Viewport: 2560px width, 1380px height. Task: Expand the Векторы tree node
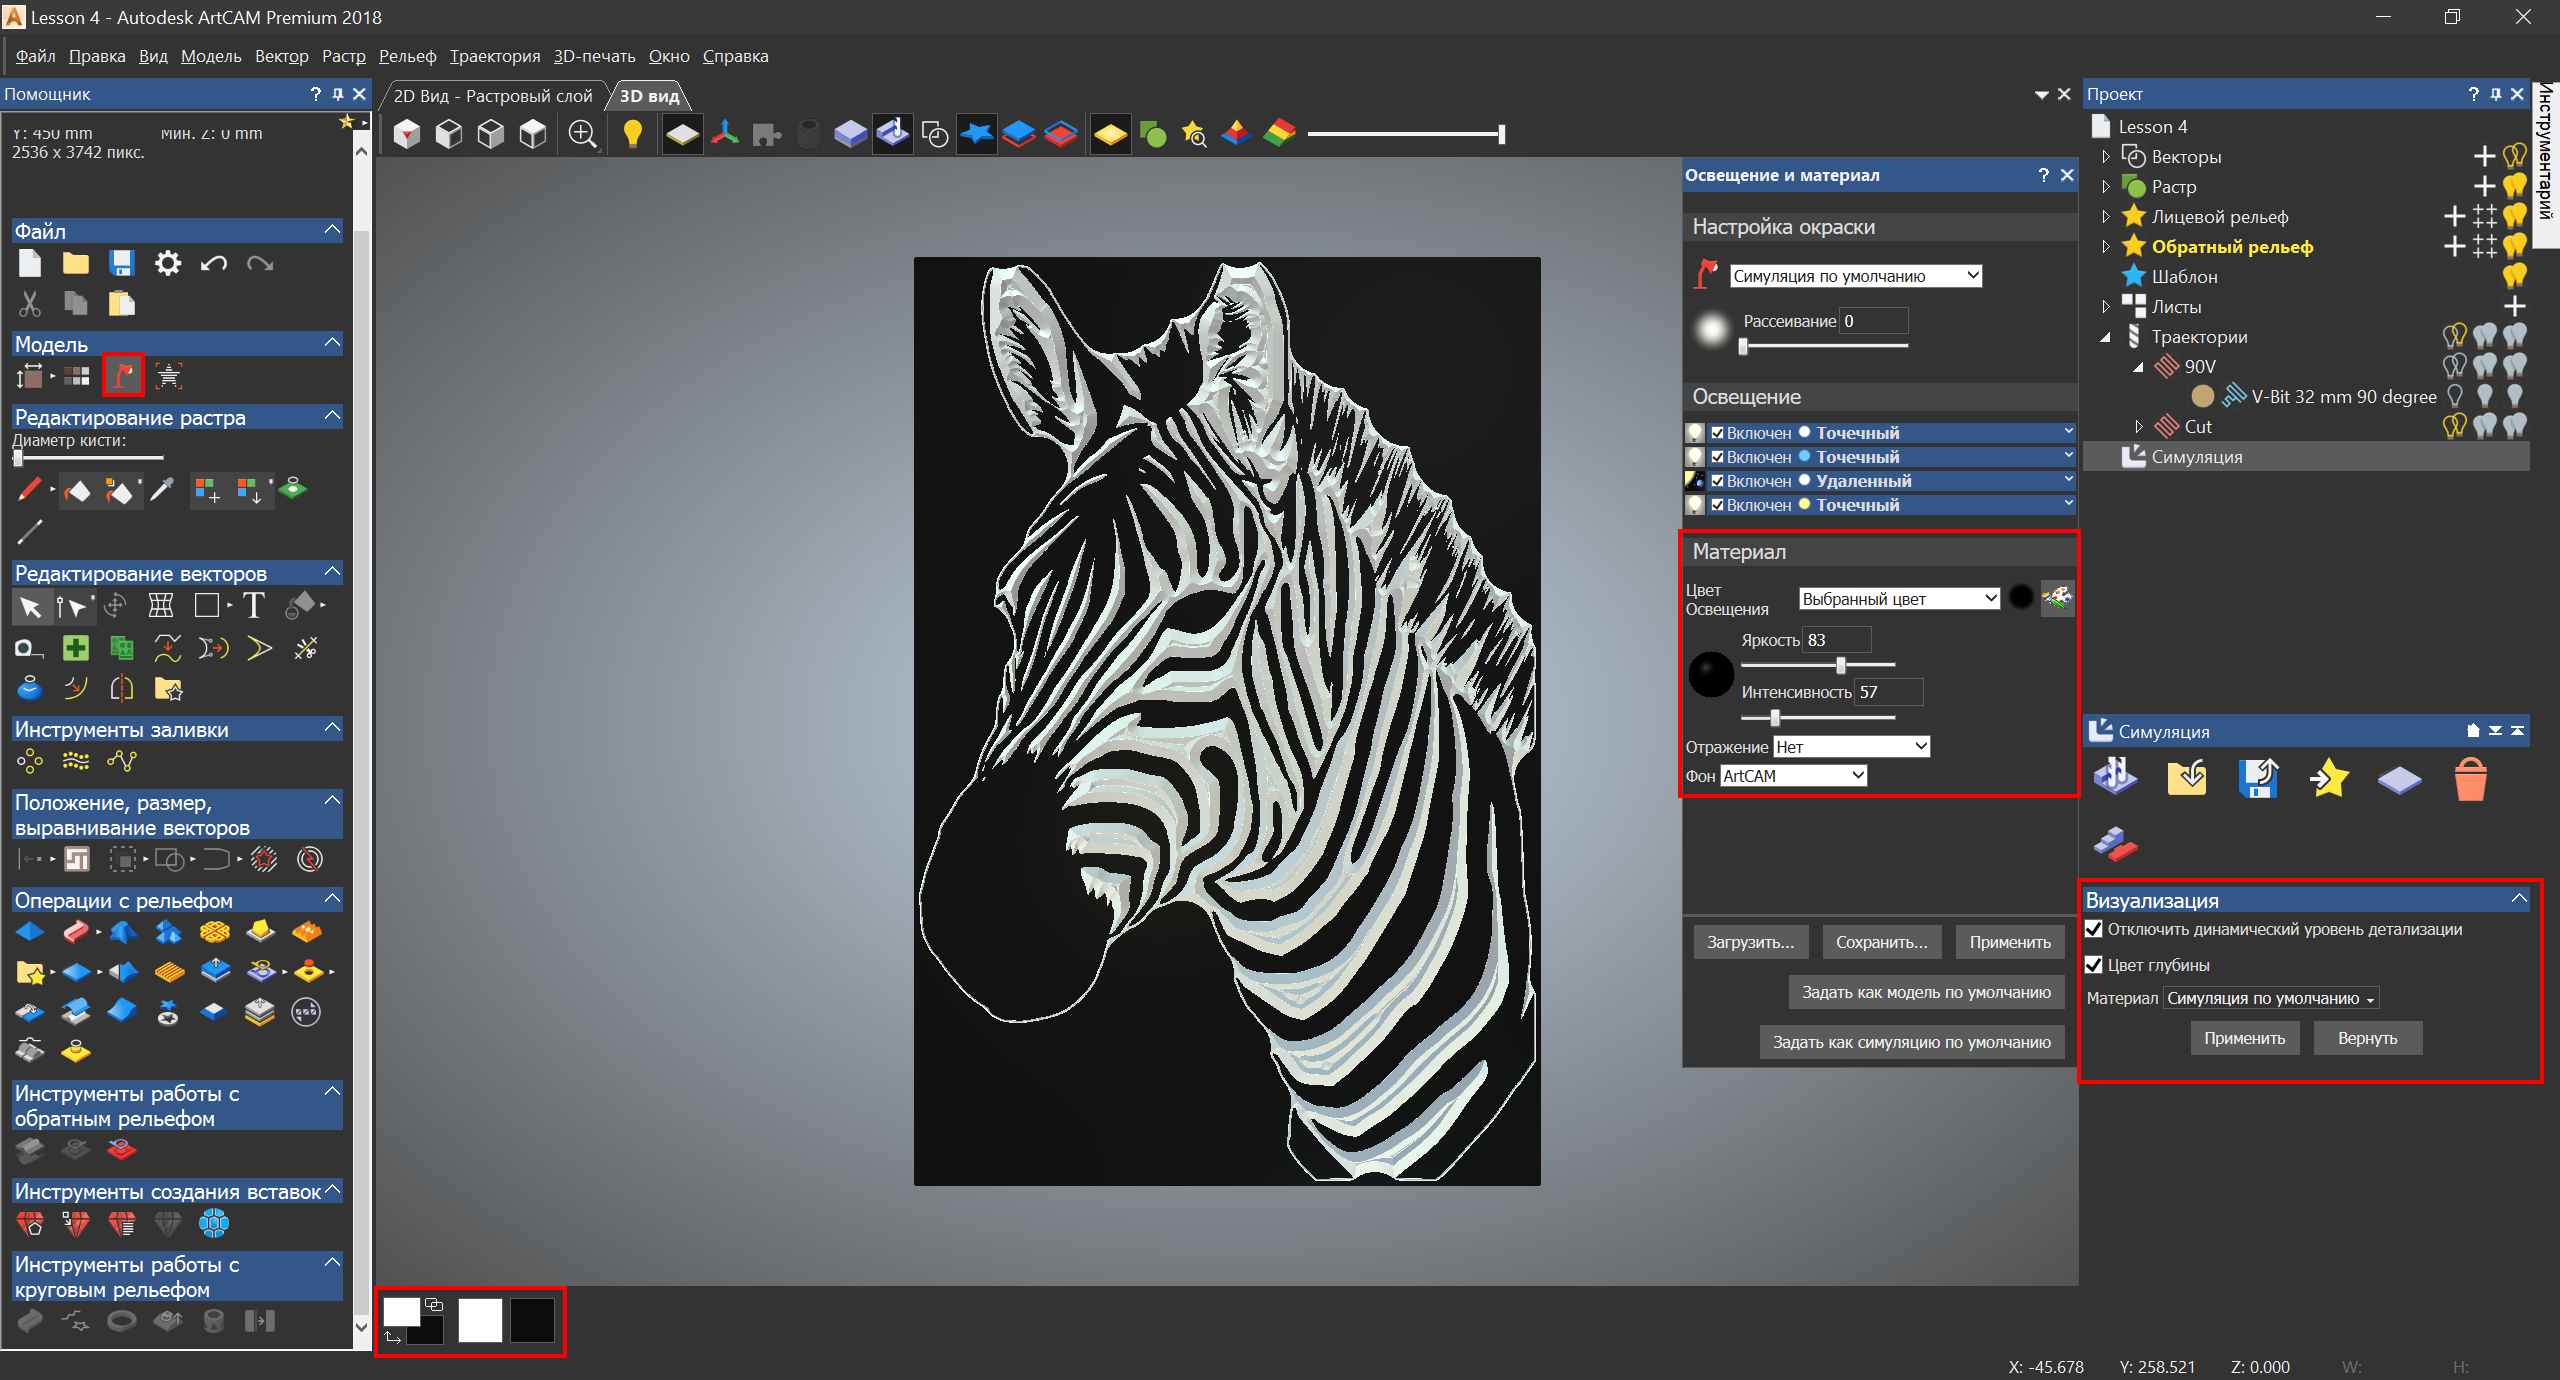click(x=2106, y=157)
